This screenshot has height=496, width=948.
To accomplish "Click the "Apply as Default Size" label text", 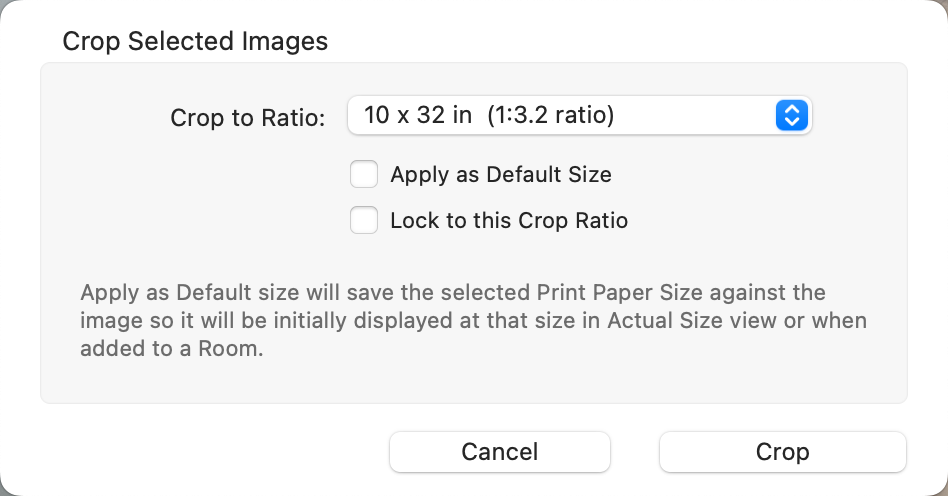I will point(500,175).
